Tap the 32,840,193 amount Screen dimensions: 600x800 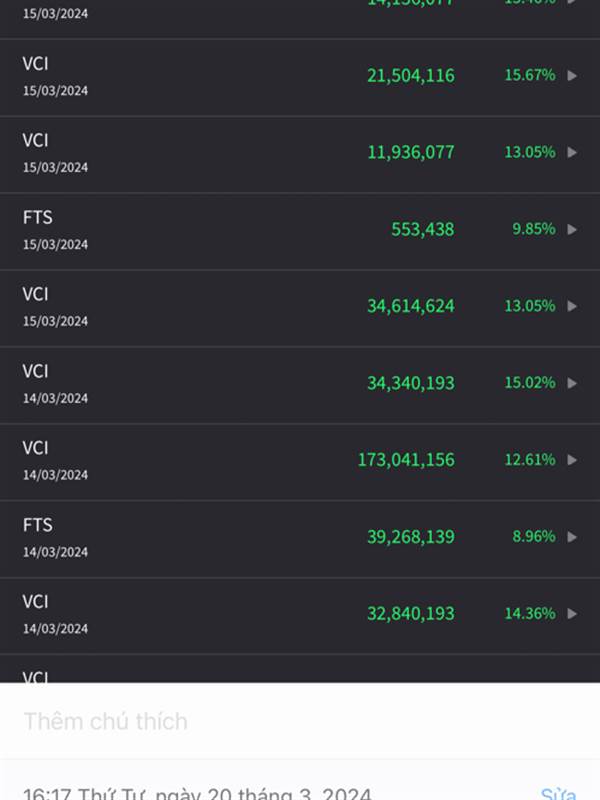click(x=411, y=613)
